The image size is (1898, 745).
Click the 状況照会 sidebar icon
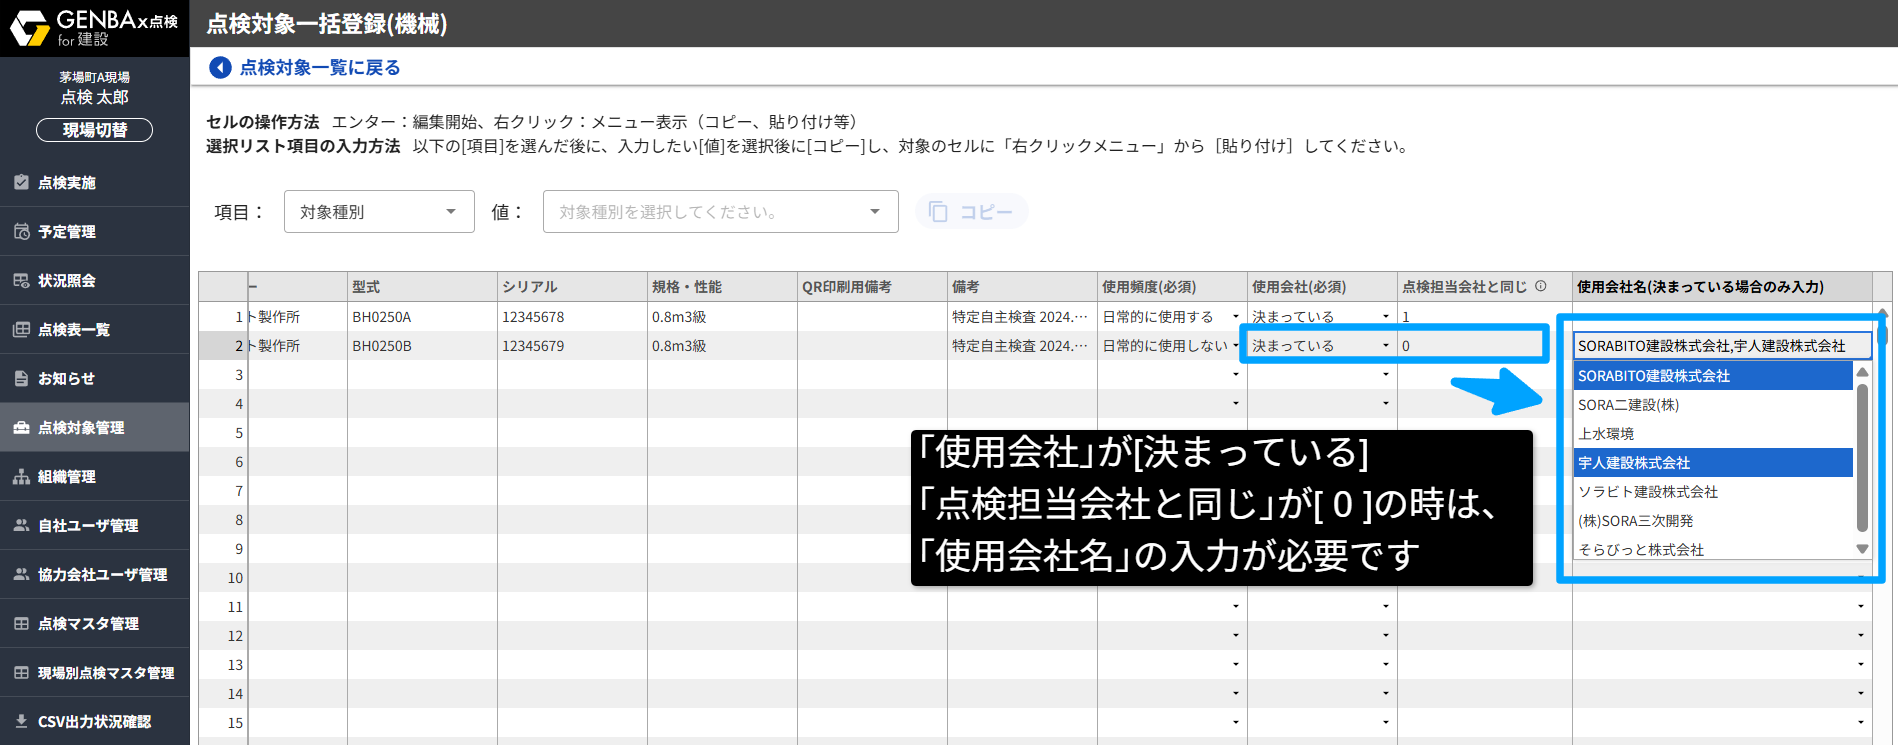click(21, 280)
